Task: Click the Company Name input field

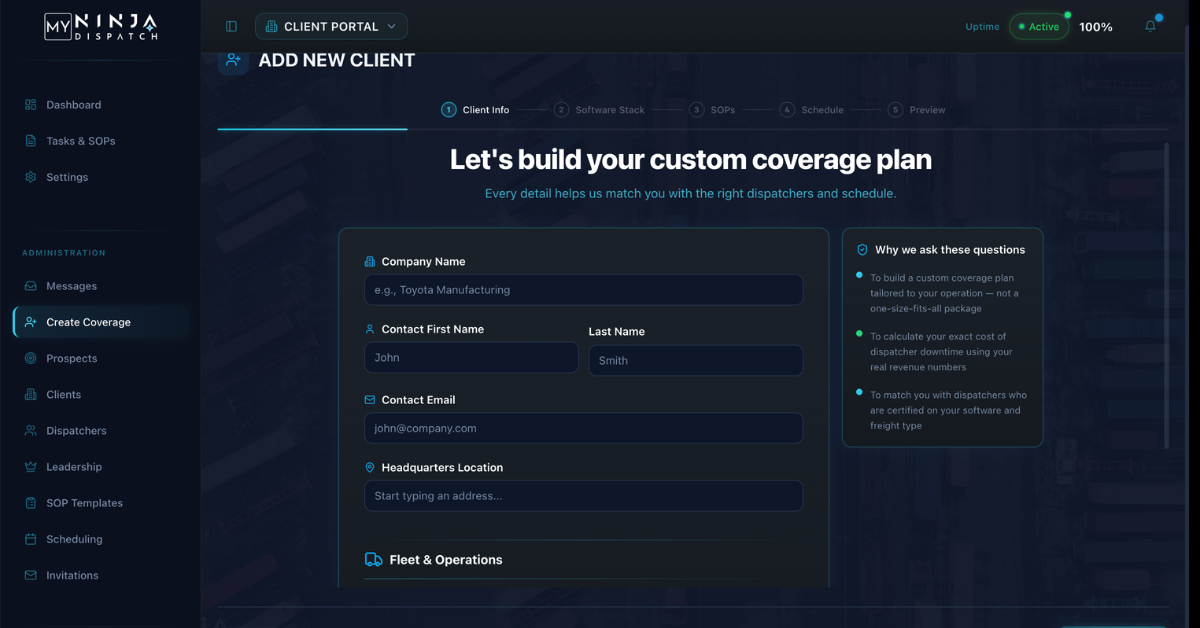Action: [x=583, y=289]
